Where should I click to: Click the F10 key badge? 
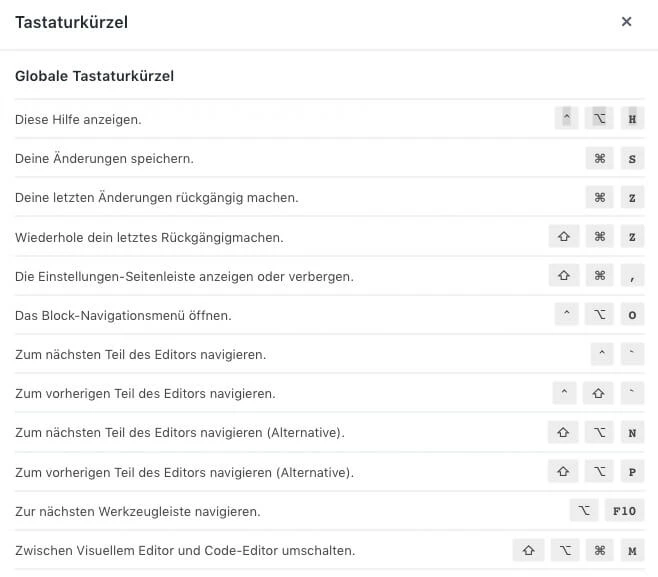pyautogui.click(x=624, y=511)
